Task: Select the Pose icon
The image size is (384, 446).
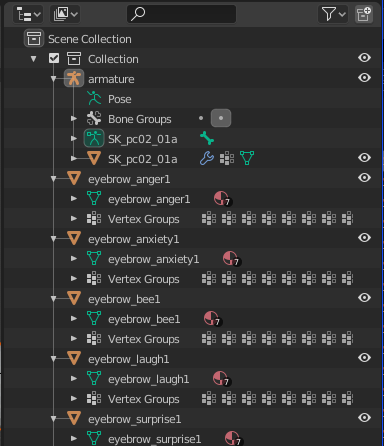Action: pyautogui.click(x=94, y=98)
